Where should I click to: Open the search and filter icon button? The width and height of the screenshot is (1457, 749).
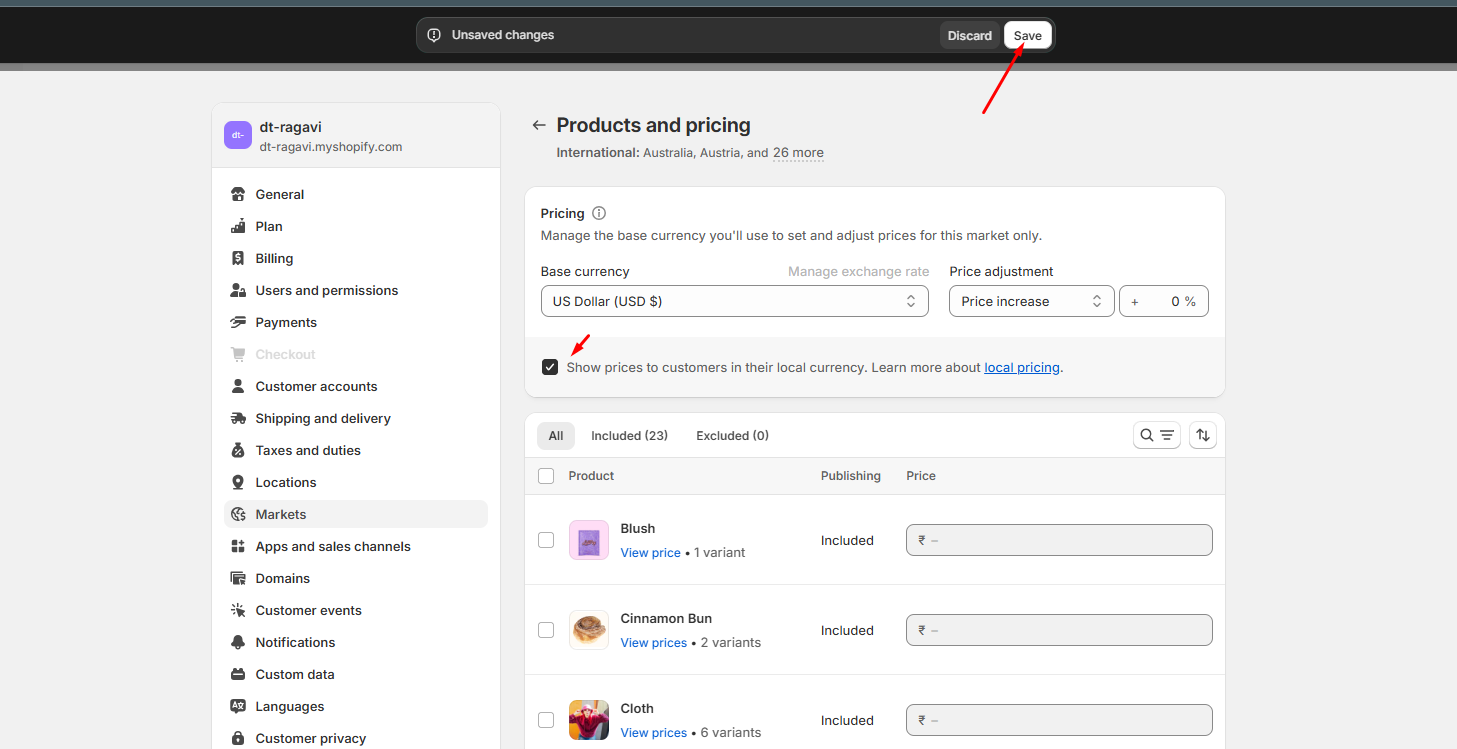(x=1157, y=435)
